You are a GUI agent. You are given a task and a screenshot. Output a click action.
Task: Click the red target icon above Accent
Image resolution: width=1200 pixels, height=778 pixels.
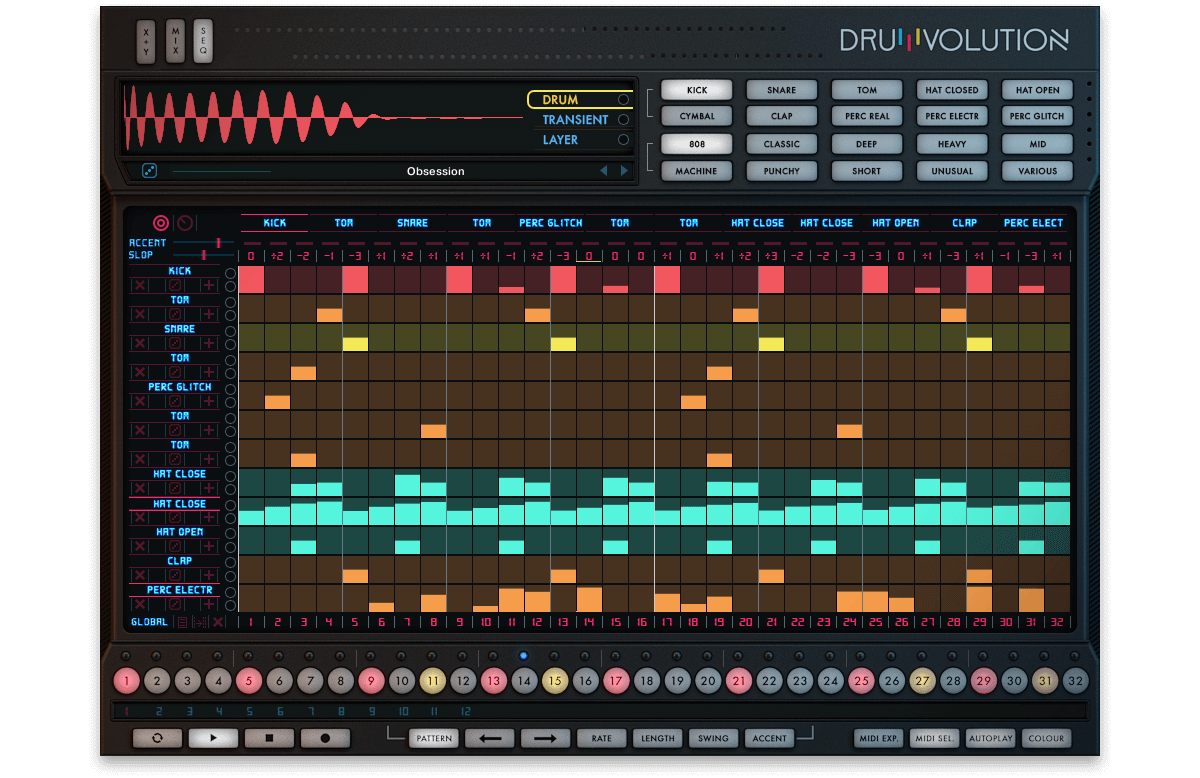click(x=161, y=223)
